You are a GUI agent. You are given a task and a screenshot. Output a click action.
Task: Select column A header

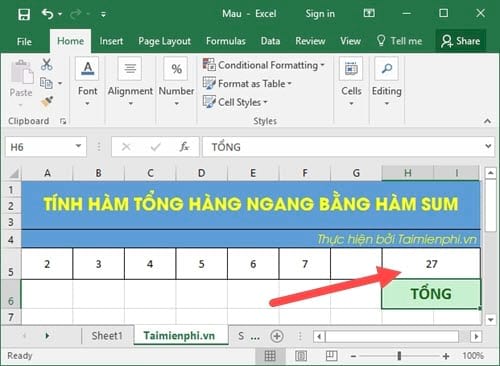point(47,173)
